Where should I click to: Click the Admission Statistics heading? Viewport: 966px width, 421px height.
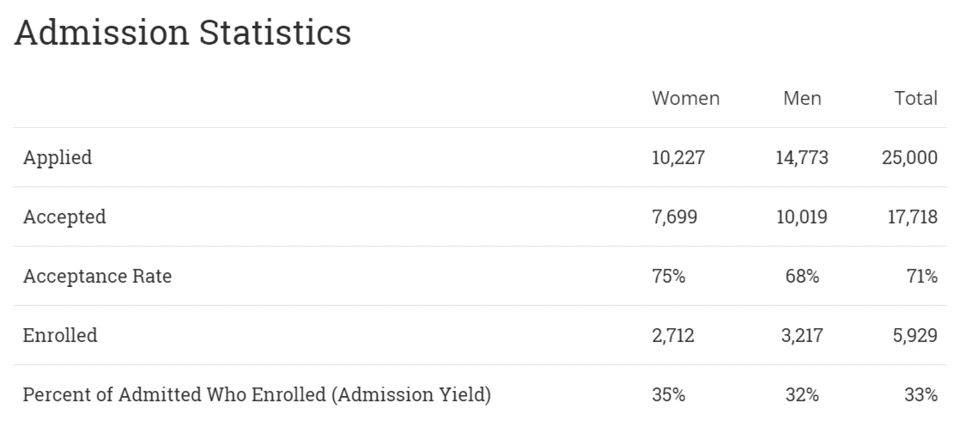182,33
